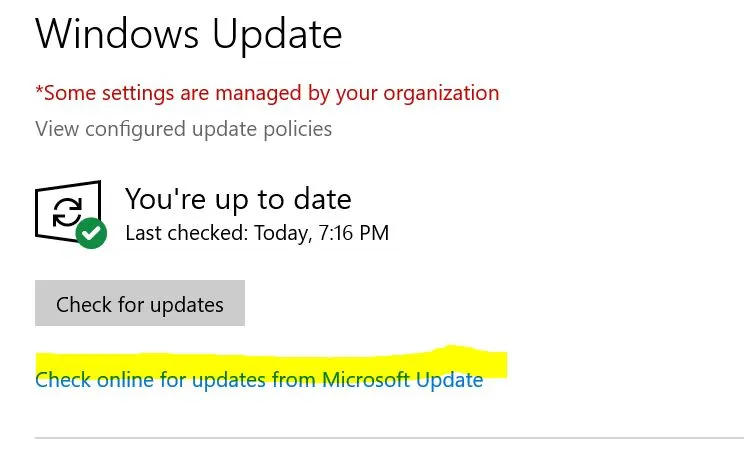Click the red asterisk before Some settings

[39, 90]
